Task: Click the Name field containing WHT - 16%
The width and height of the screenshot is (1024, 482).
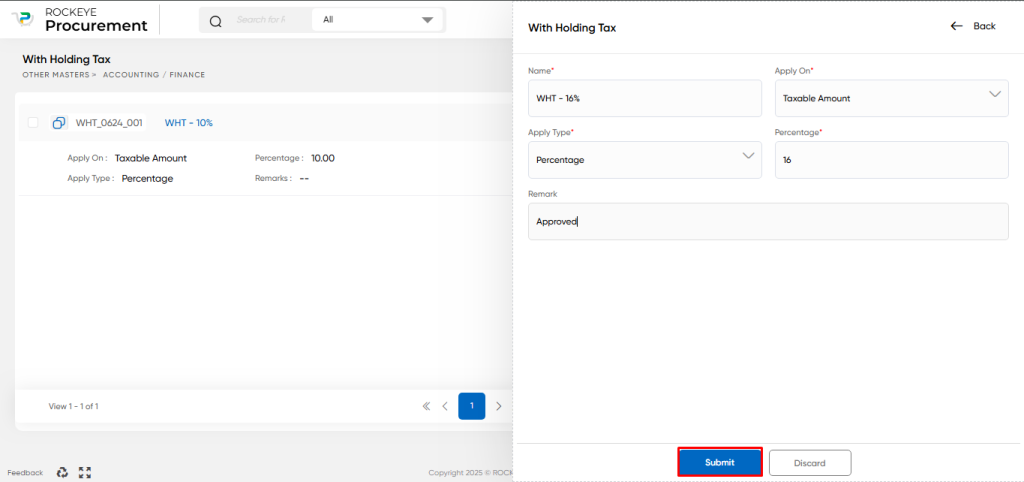Action: tap(645, 99)
